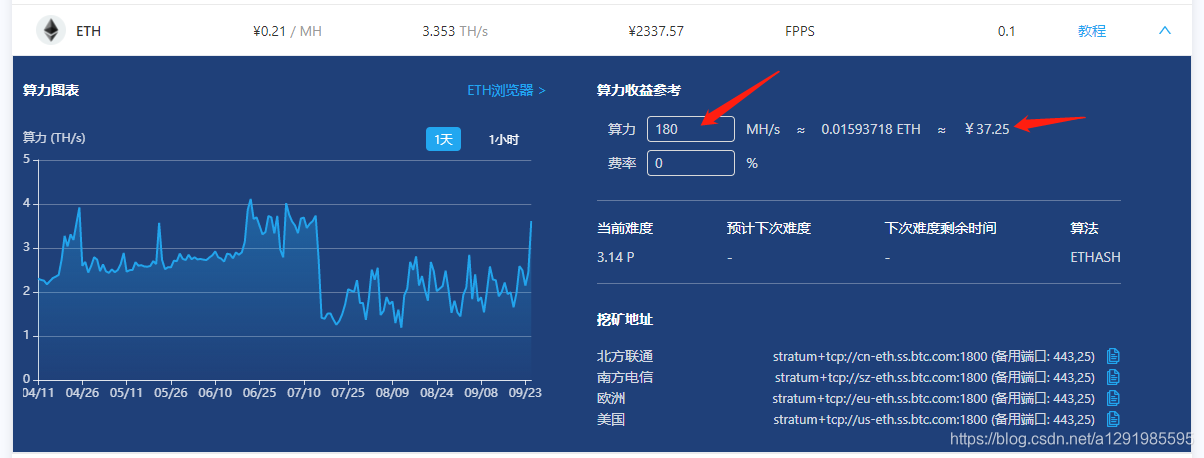The height and width of the screenshot is (458, 1204).
Task: Click the 算法 column label
Action: (1084, 228)
